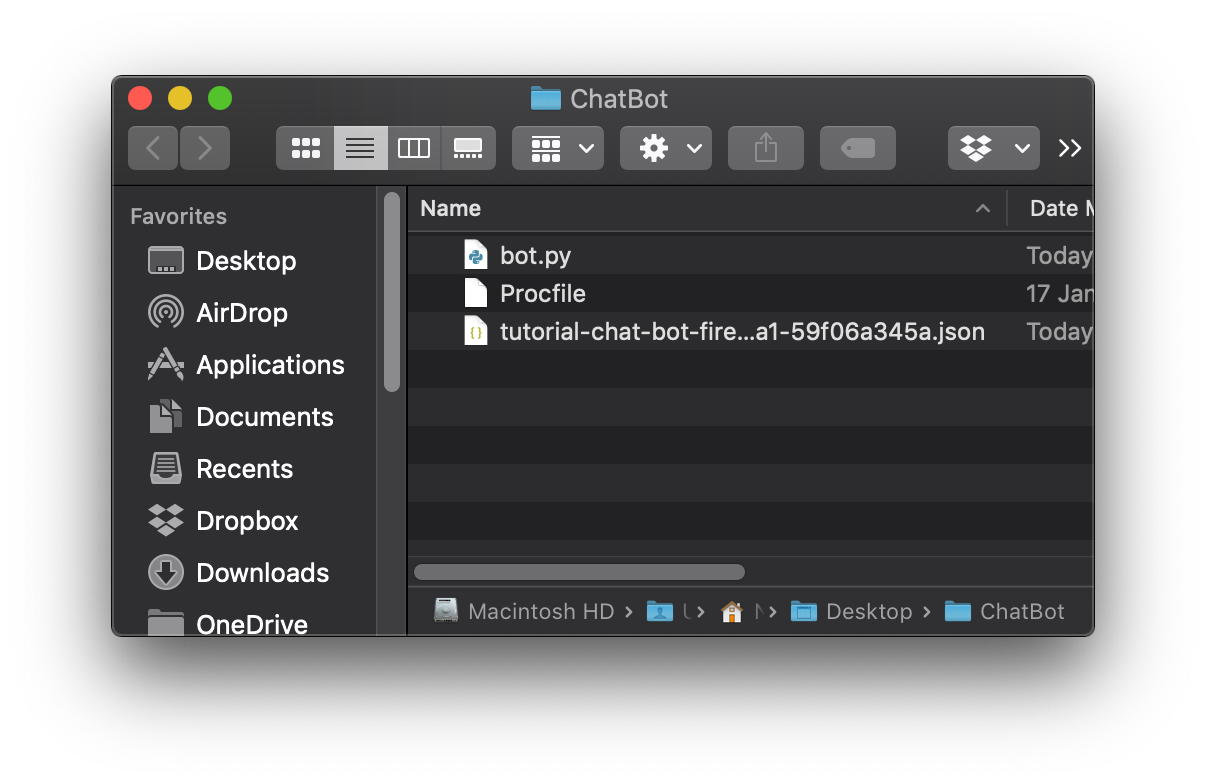
Task: Keep list view mode selected
Action: click(360, 147)
